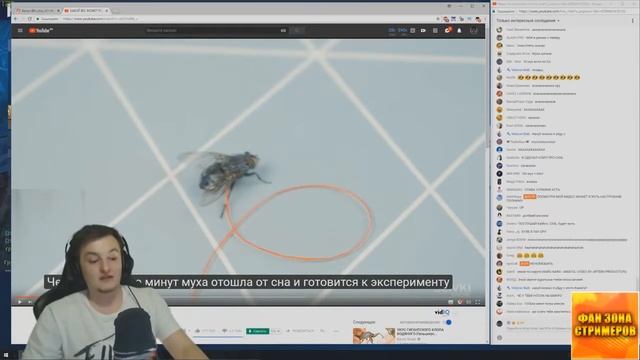Open the Windows Start button
This screenshot has width=640, height=360.
tap(5, 355)
